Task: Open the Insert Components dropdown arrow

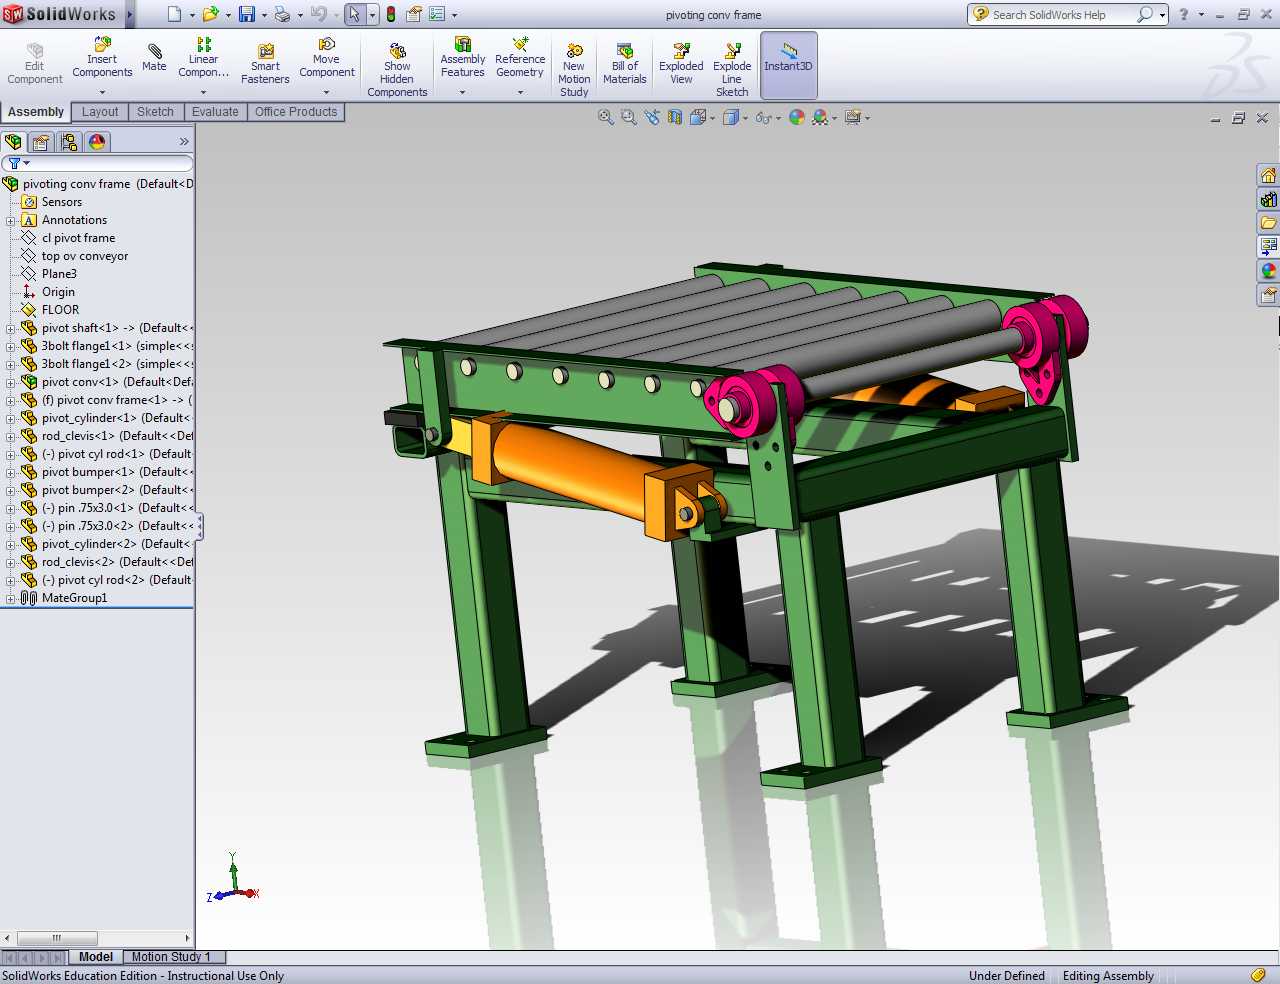Action: coord(102,92)
